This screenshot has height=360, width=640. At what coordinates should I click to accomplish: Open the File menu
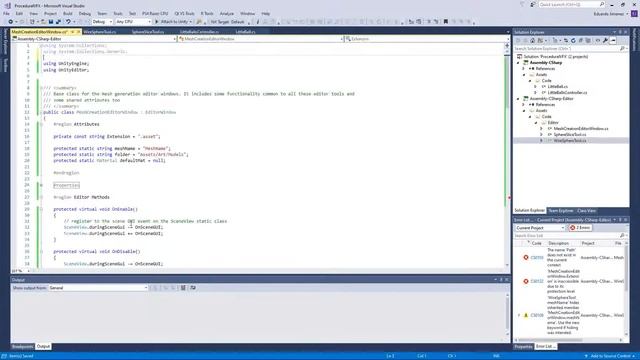coord(6,13)
